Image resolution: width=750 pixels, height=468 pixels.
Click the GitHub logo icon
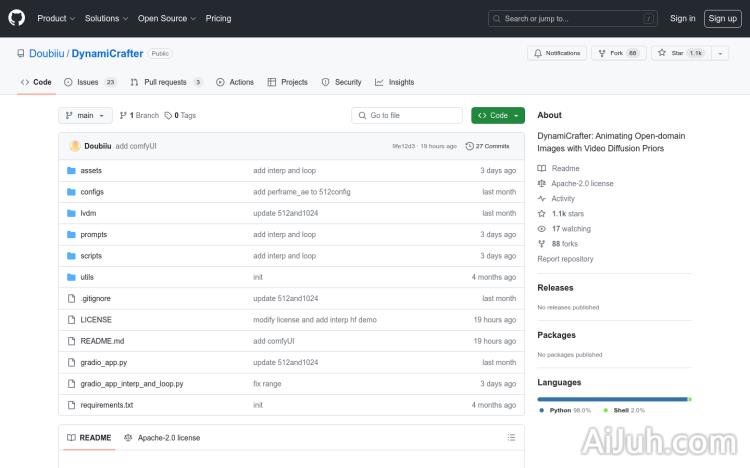pyautogui.click(x=17, y=18)
